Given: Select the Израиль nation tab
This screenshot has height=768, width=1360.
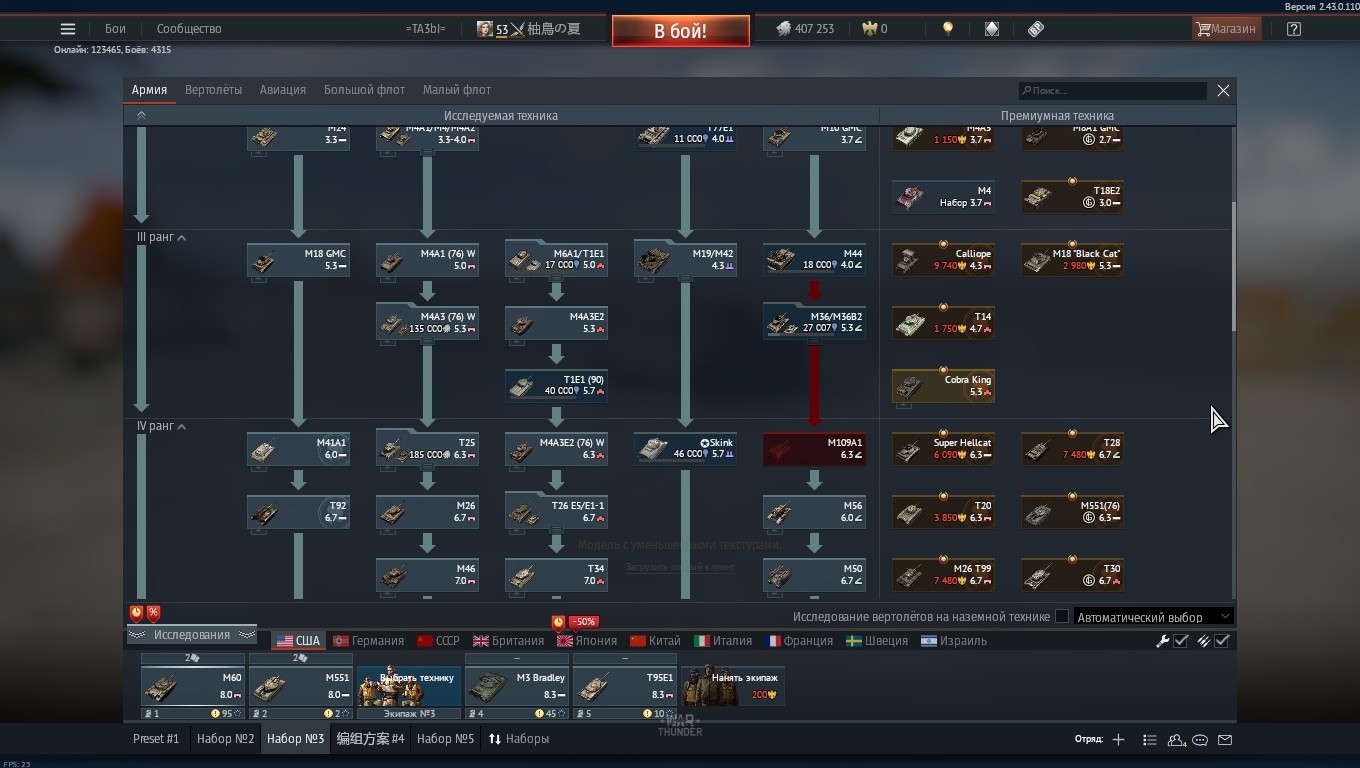Looking at the screenshot, I should (954, 641).
